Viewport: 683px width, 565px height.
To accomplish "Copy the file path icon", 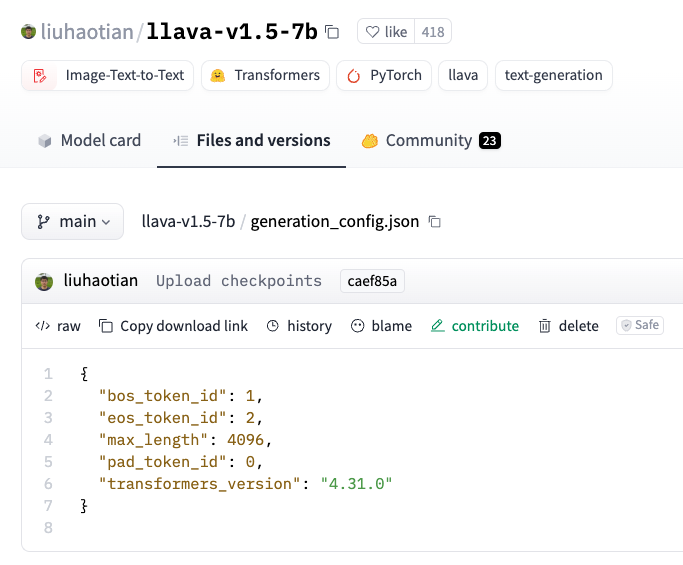I will coord(435,222).
